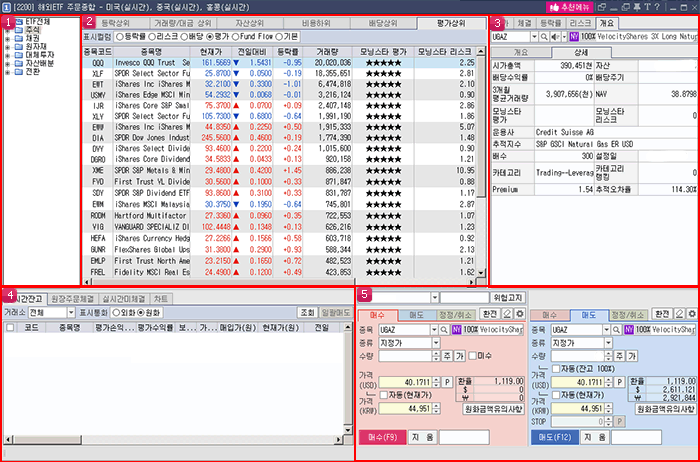Click the cascade windows icon in the title bar
Image resolution: width=700 pixels, height=462 pixels.
click(626, 7)
